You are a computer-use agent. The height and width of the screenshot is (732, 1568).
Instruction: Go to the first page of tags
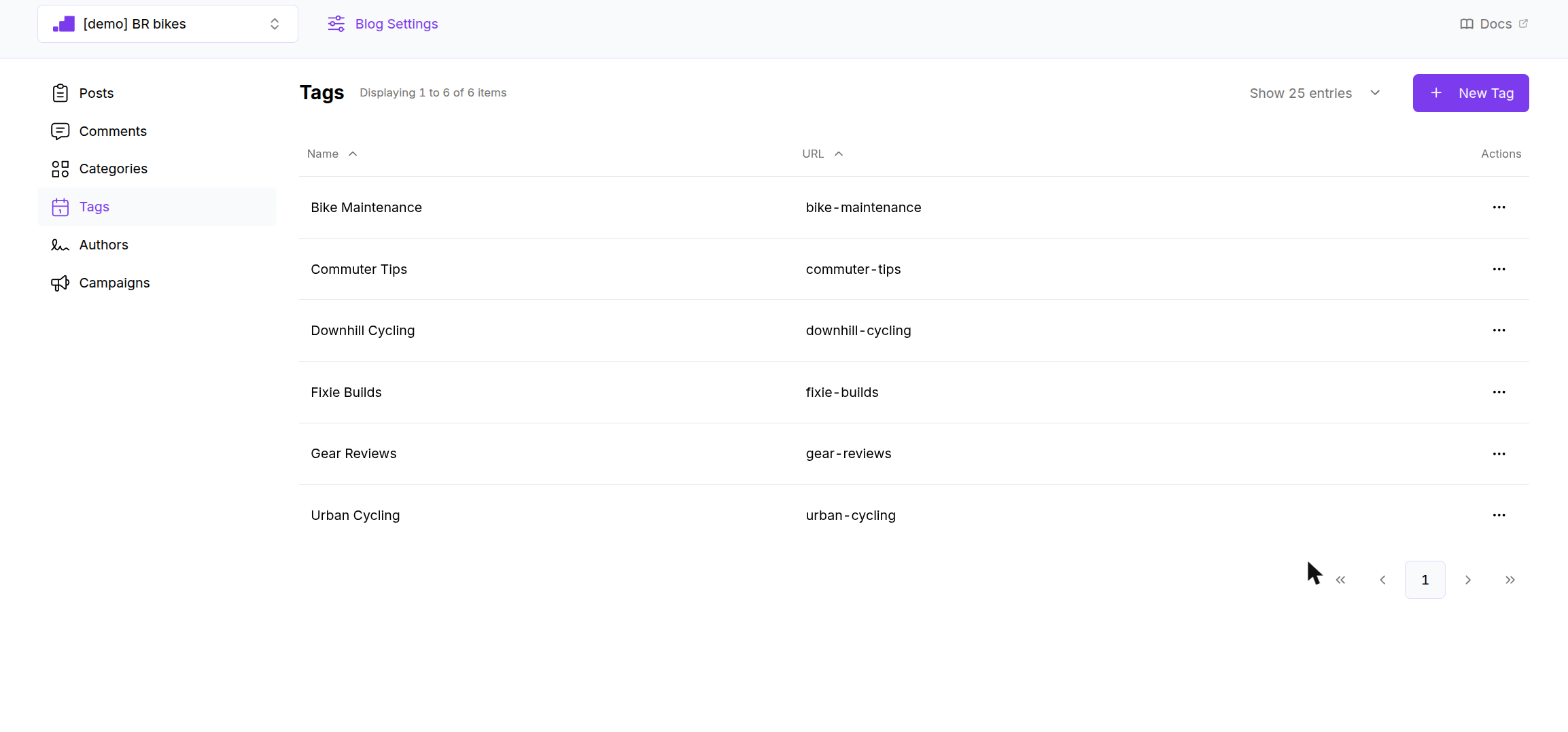point(1341,580)
